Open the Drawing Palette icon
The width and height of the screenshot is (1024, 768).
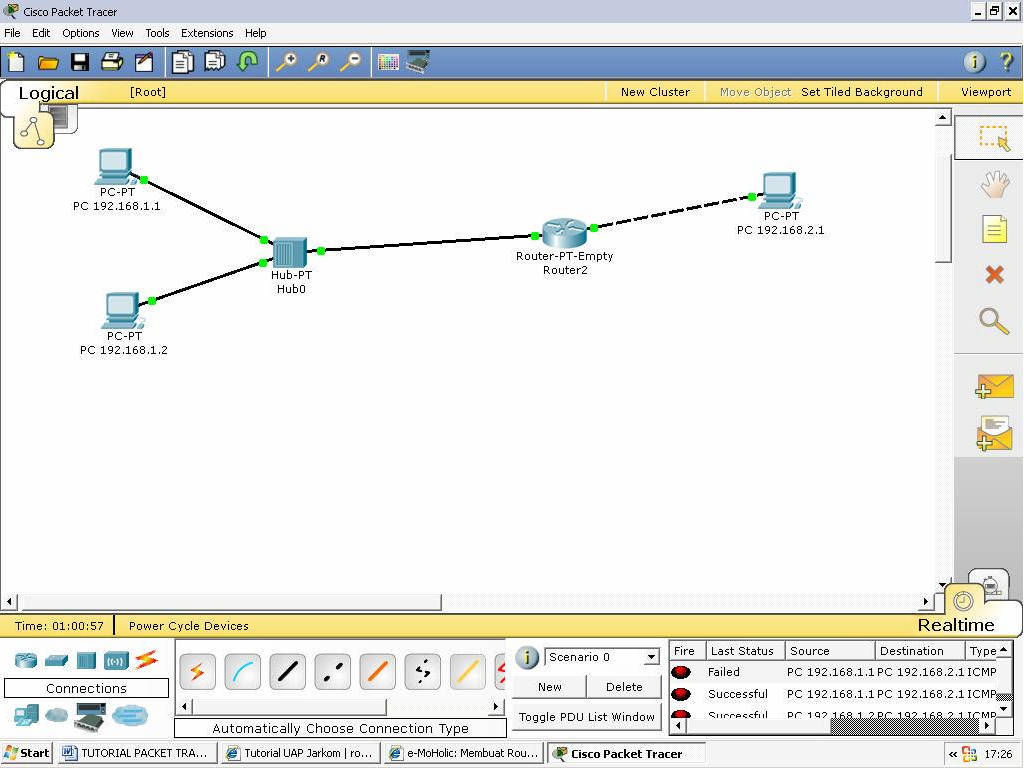388,63
